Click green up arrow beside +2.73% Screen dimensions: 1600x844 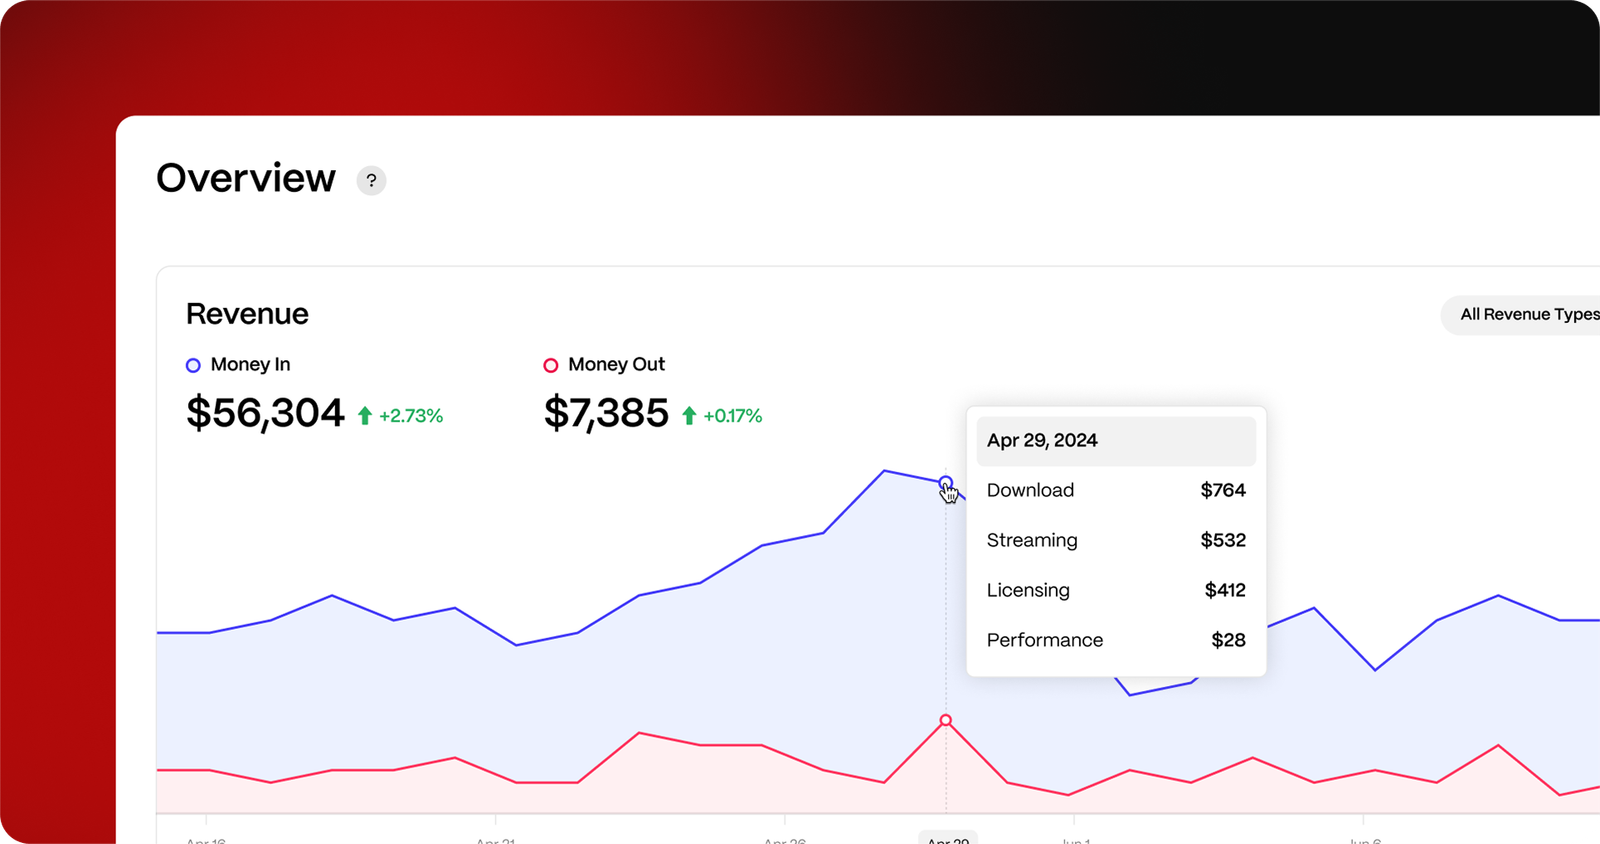(x=365, y=416)
